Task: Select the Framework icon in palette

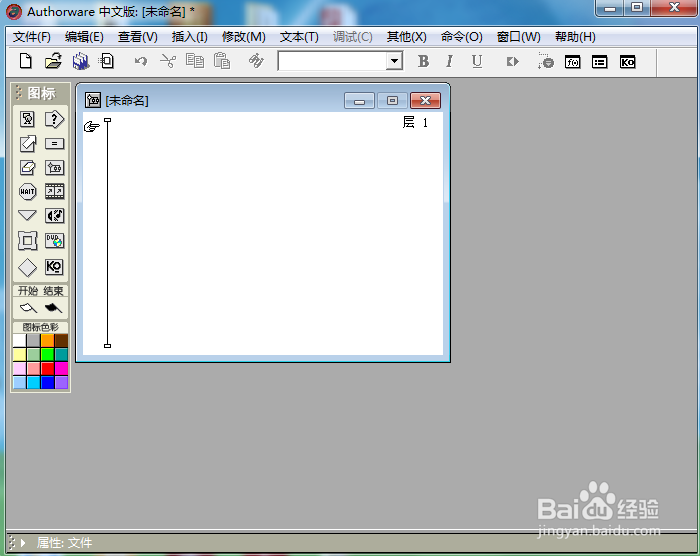Action: coord(28,241)
